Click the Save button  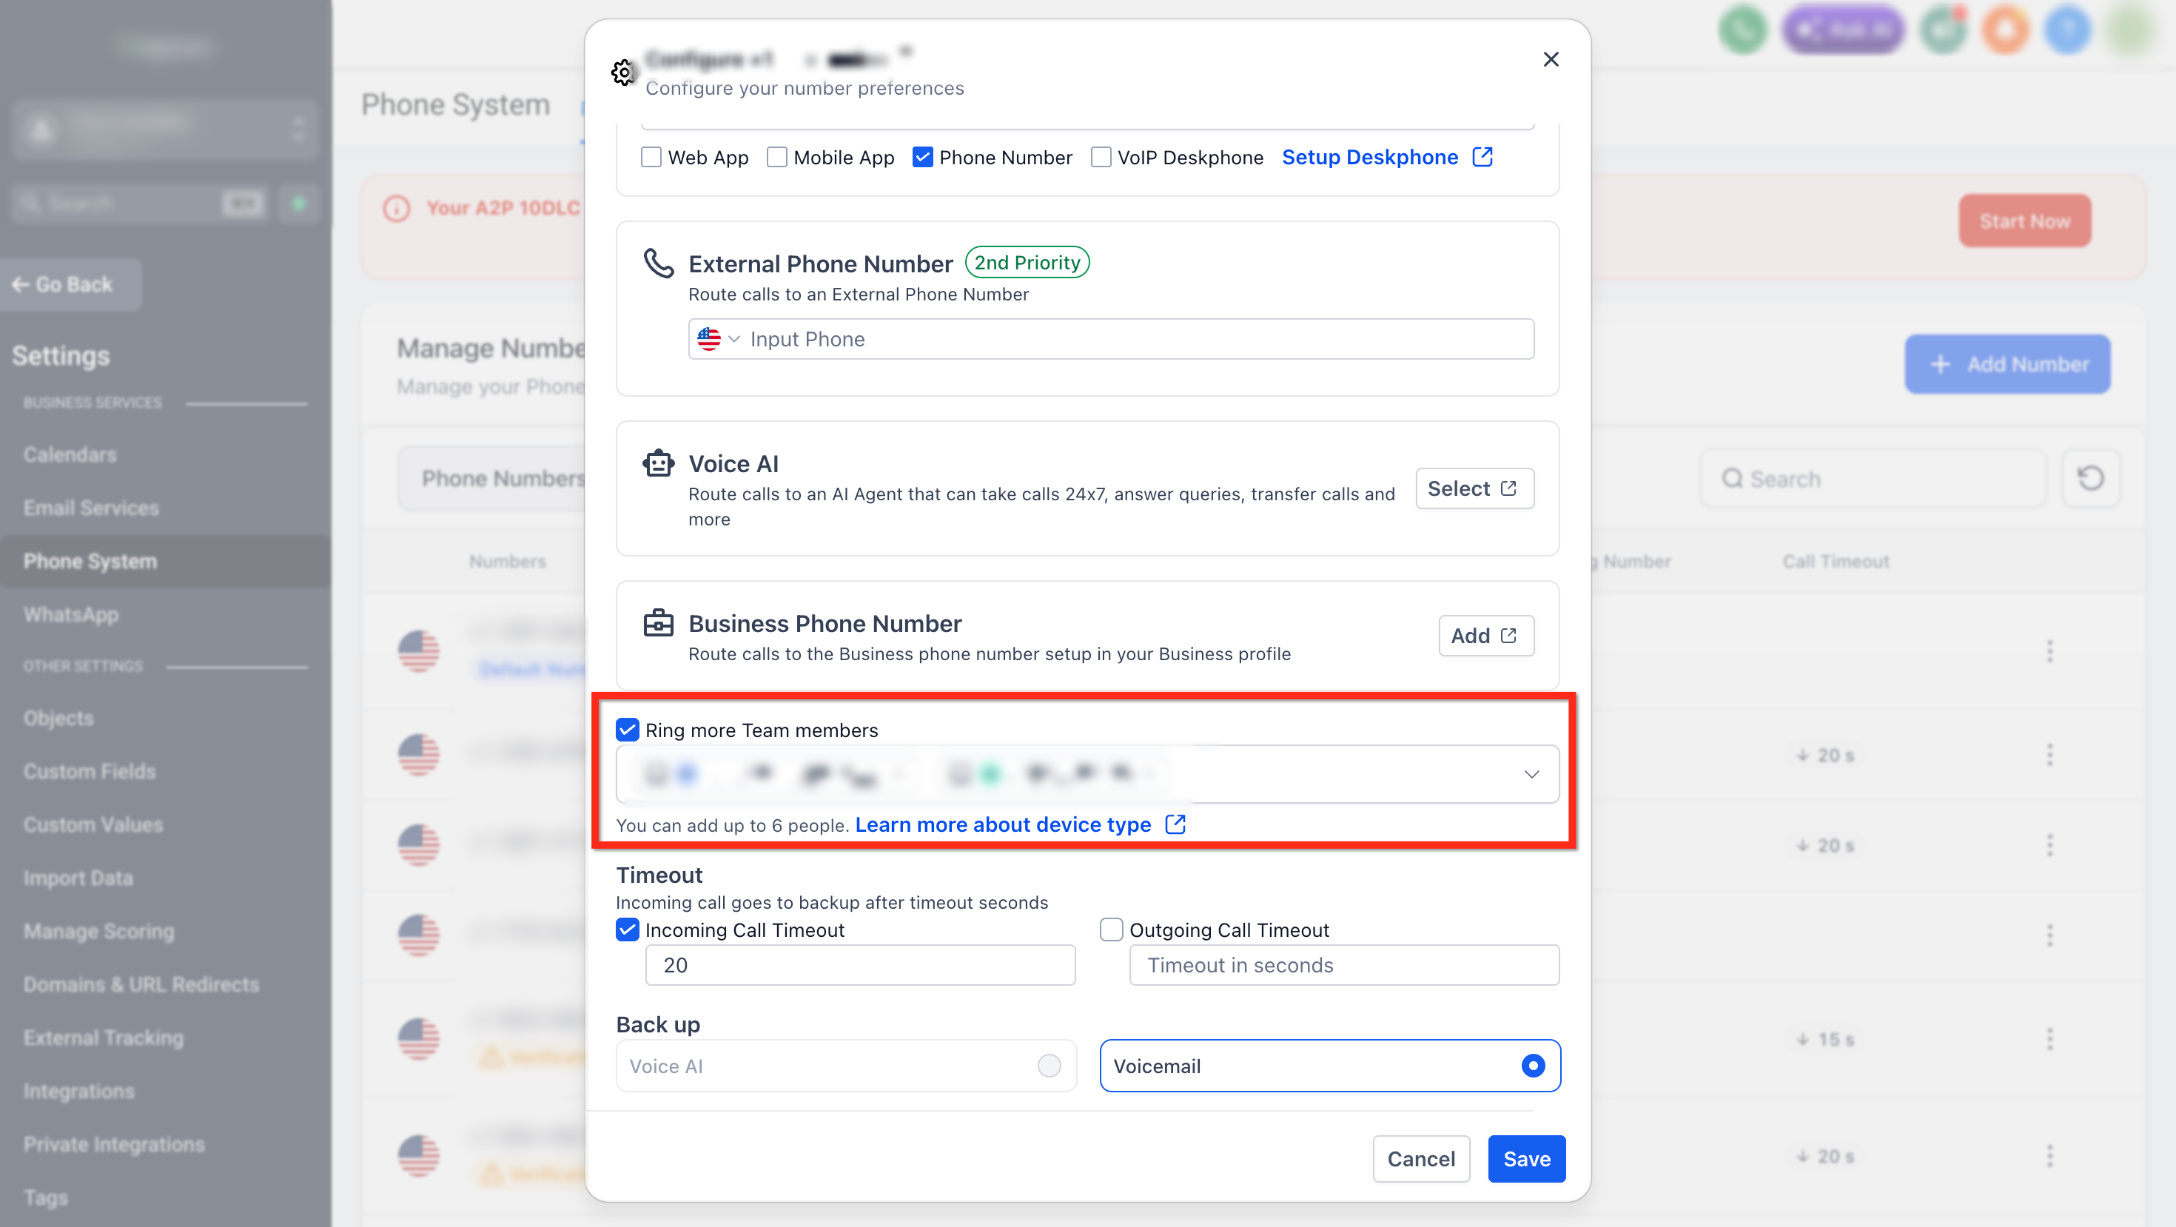[1526, 1159]
